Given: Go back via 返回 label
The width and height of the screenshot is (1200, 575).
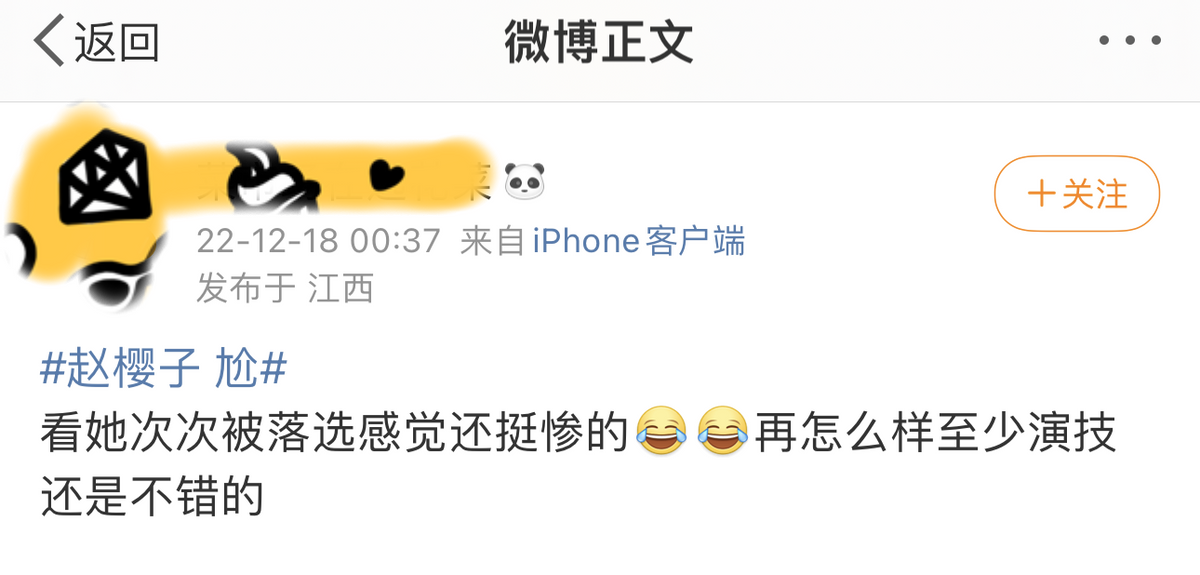Looking at the screenshot, I should [117, 43].
